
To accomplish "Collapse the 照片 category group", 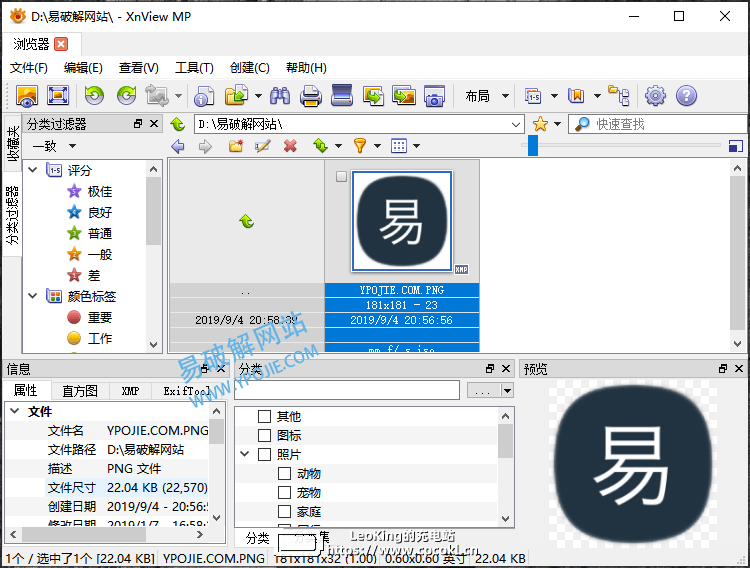I will coord(244,454).
